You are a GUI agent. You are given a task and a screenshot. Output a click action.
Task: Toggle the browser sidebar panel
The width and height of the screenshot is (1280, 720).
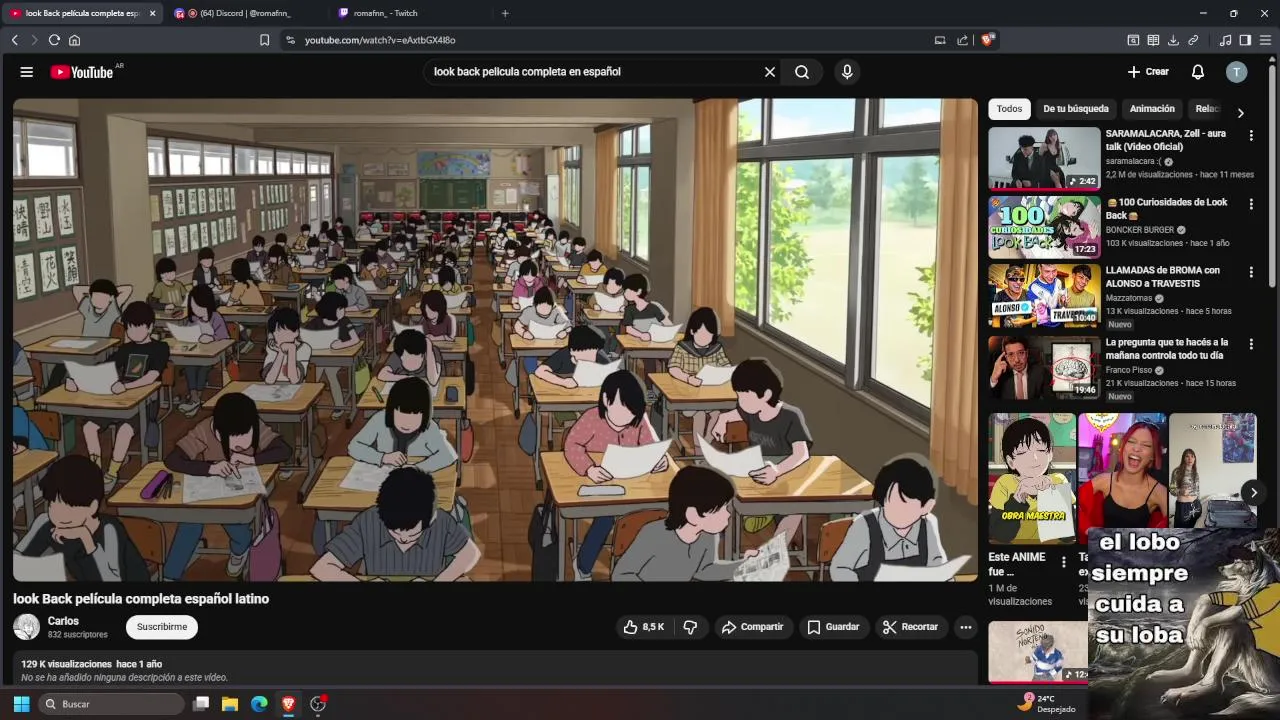1245,40
